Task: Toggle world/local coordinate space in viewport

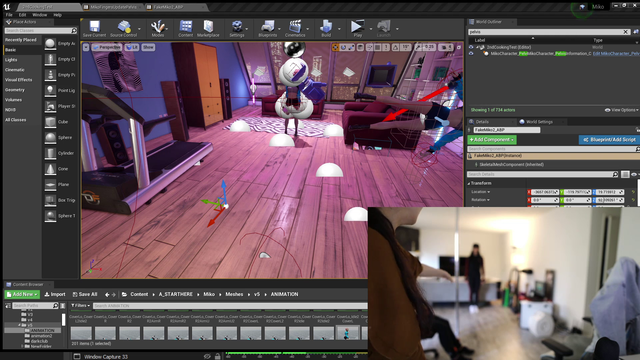Action: [360, 47]
